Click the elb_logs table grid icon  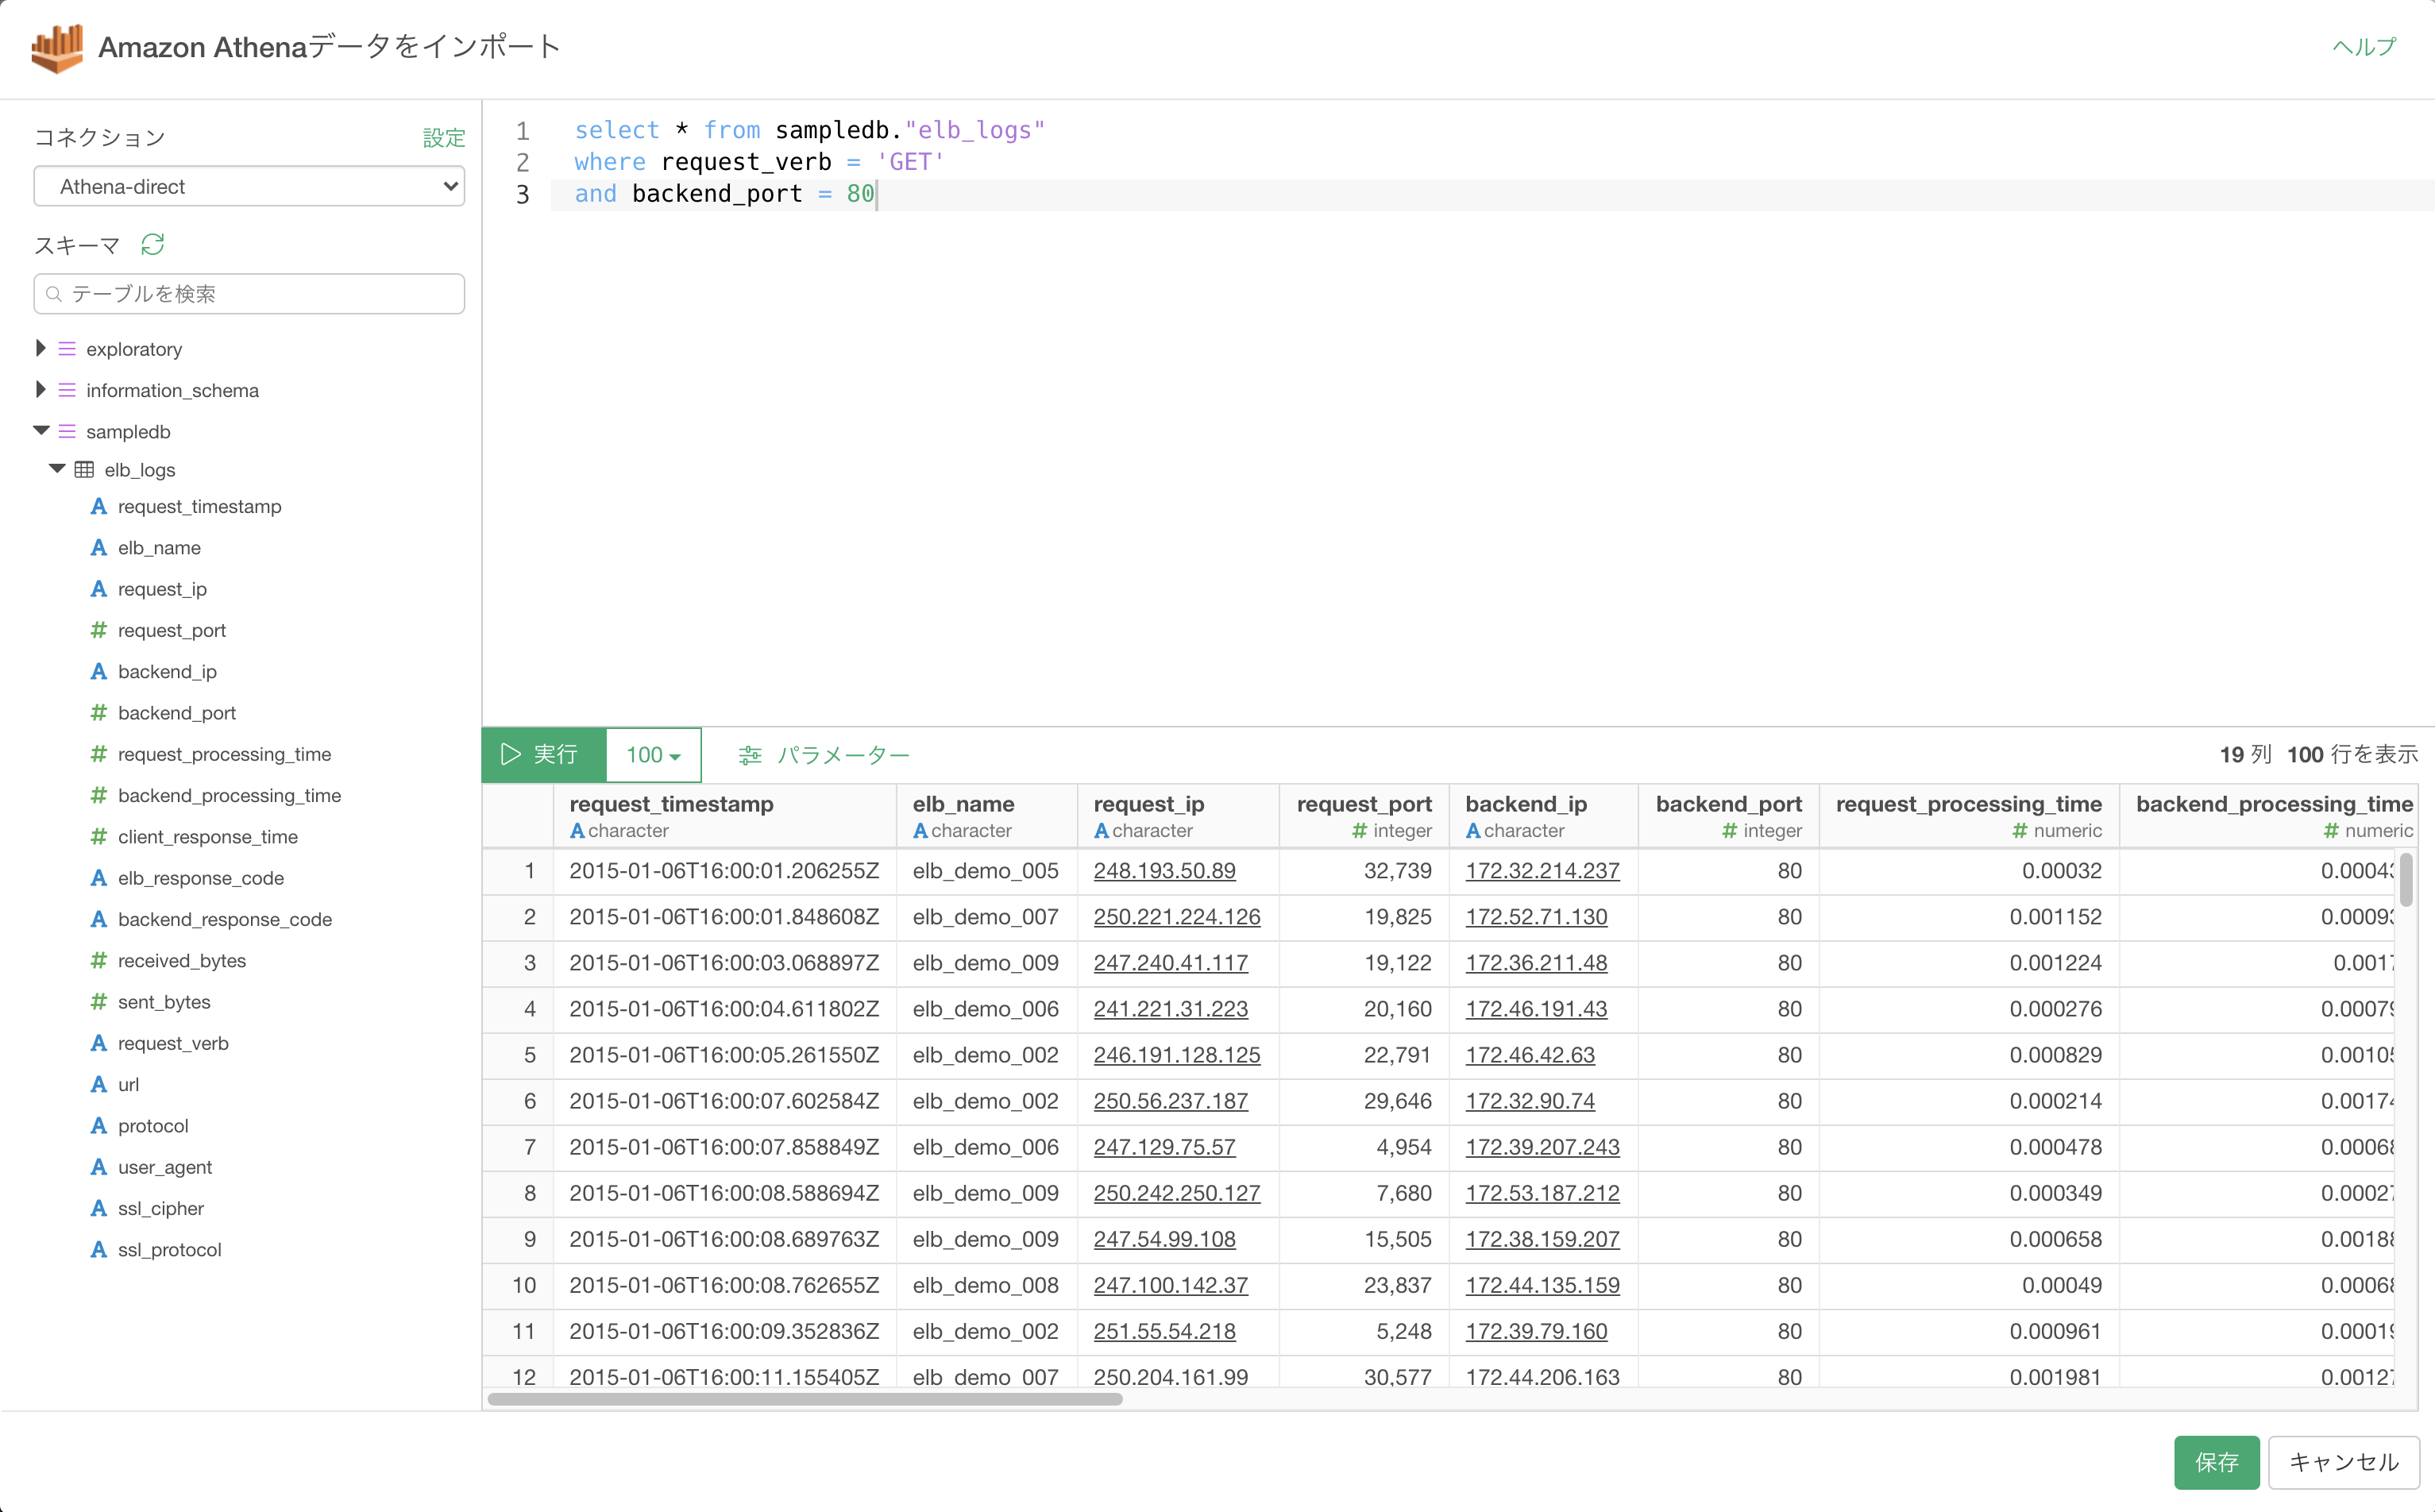coord(85,470)
